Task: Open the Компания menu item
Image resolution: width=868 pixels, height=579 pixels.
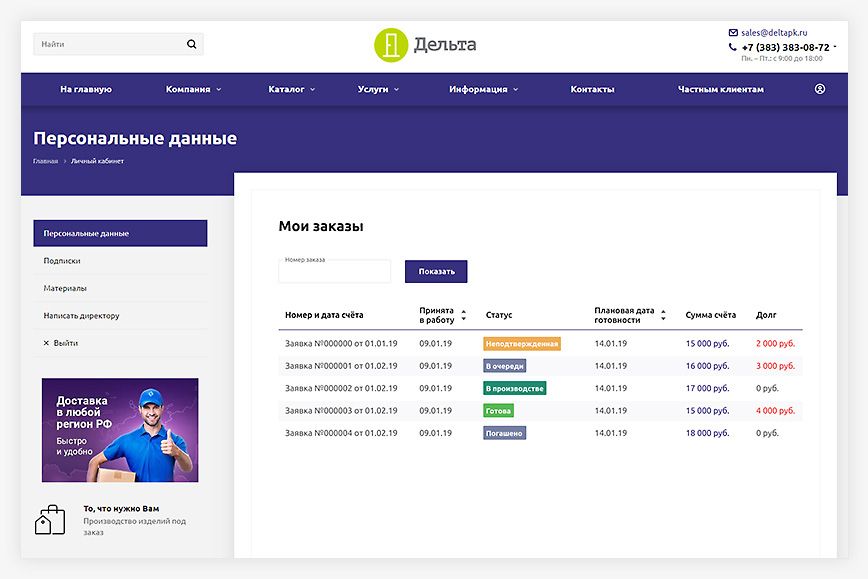Action: click(x=188, y=89)
